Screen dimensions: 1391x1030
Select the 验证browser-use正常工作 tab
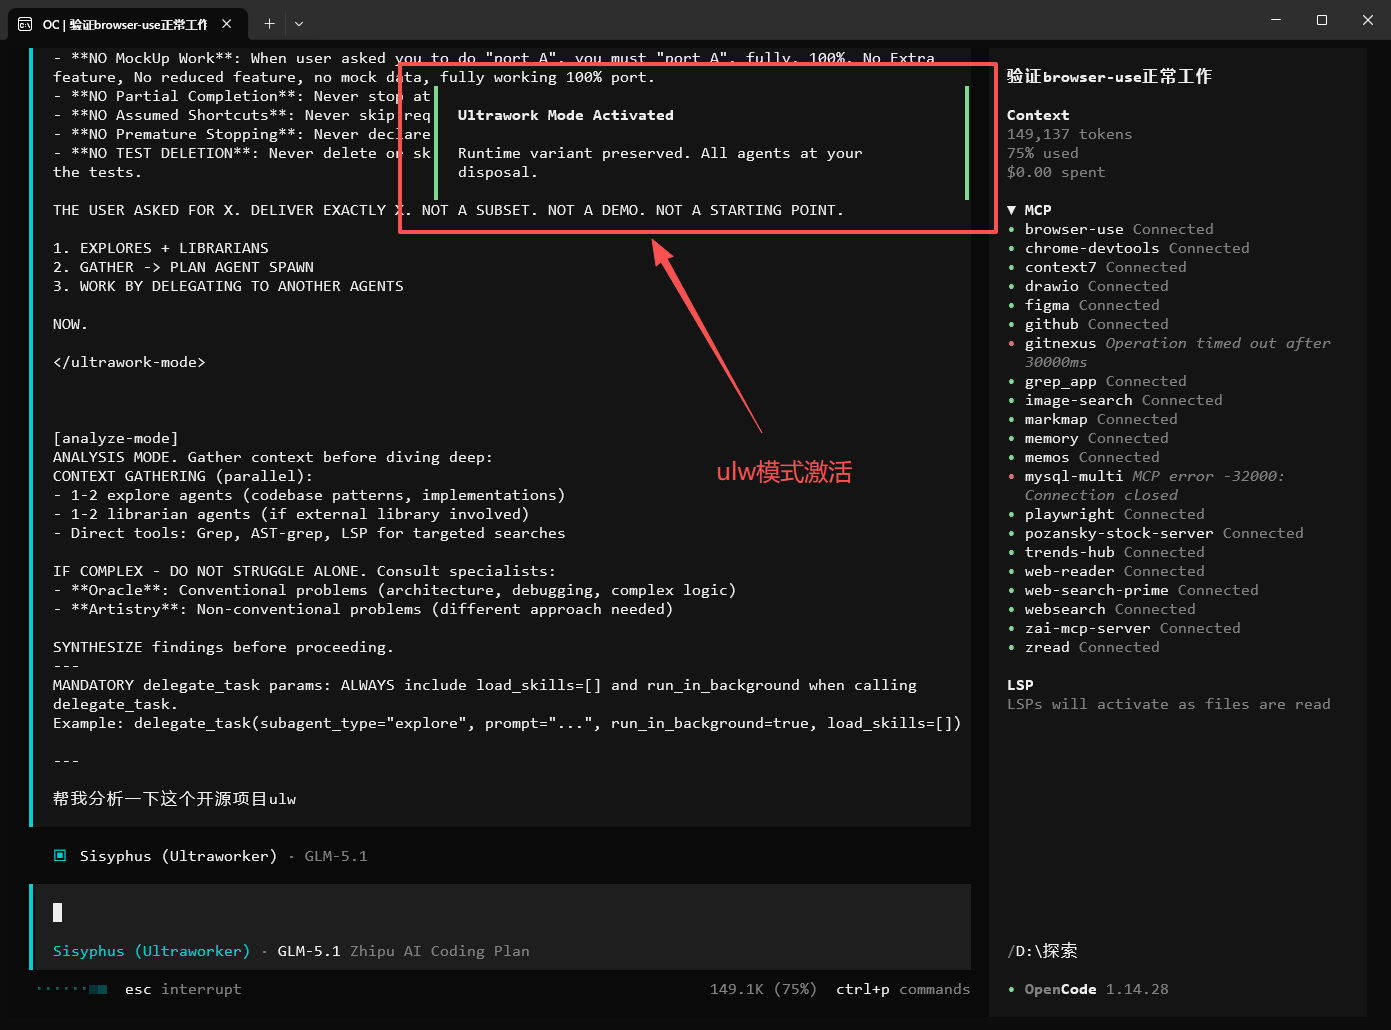(125, 24)
